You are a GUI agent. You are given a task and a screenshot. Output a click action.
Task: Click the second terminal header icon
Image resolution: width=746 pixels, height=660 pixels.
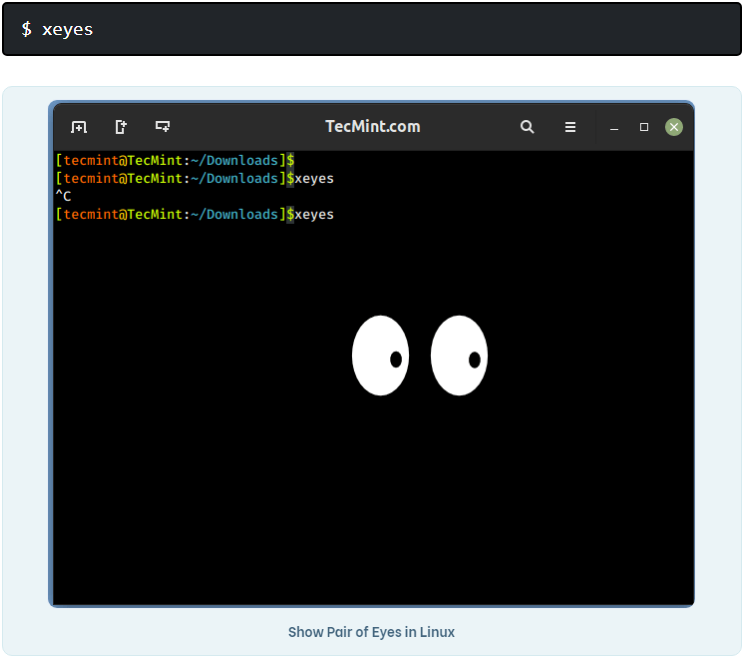coord(121,127)
